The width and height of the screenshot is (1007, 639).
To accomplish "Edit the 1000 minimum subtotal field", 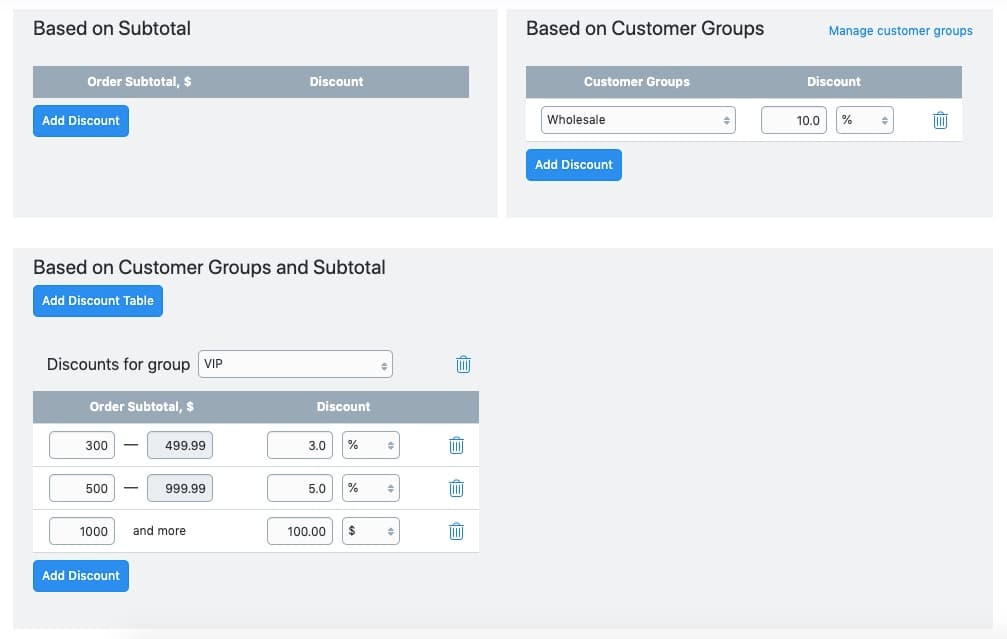I will 82,531.
